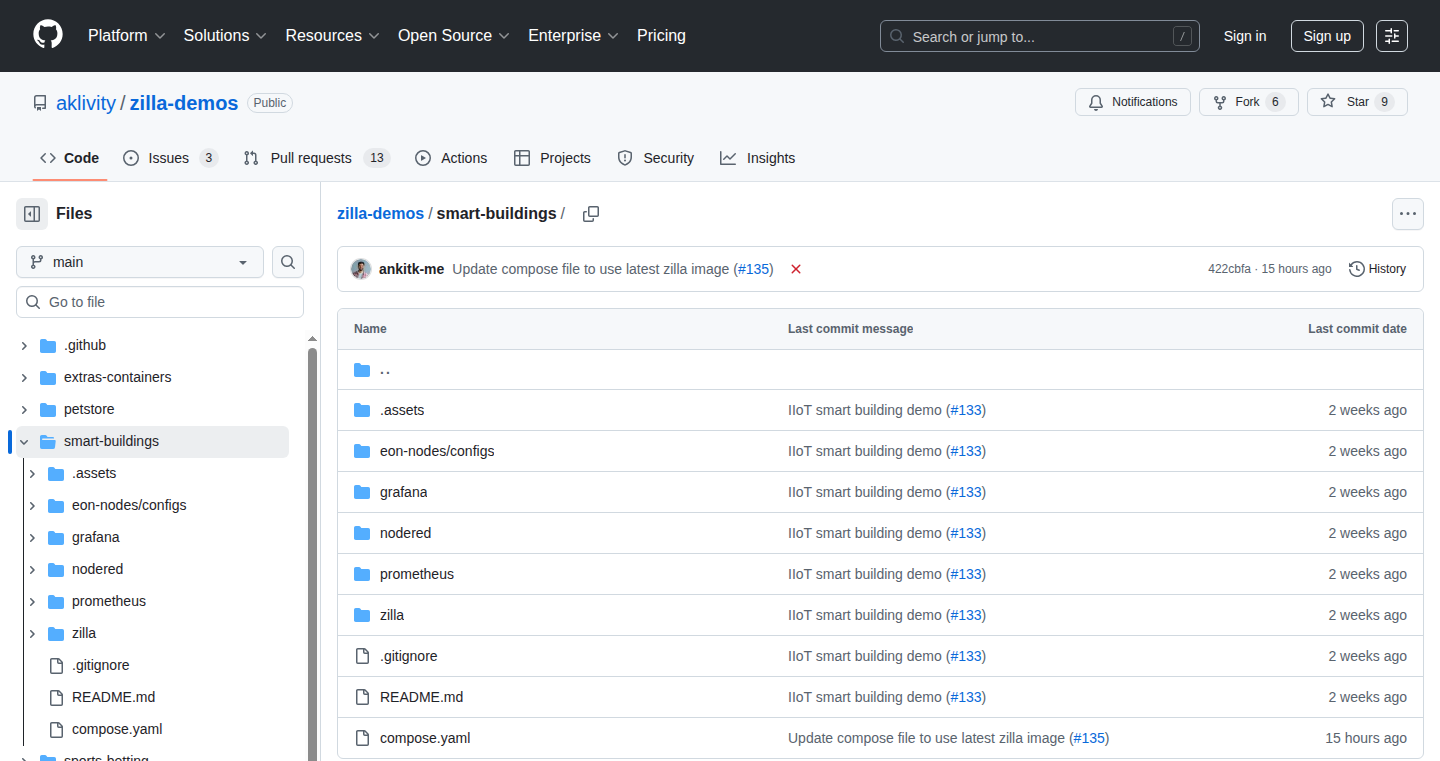Collapse the Files tree side panel icon
The image size is (1440, 761).
32,213
